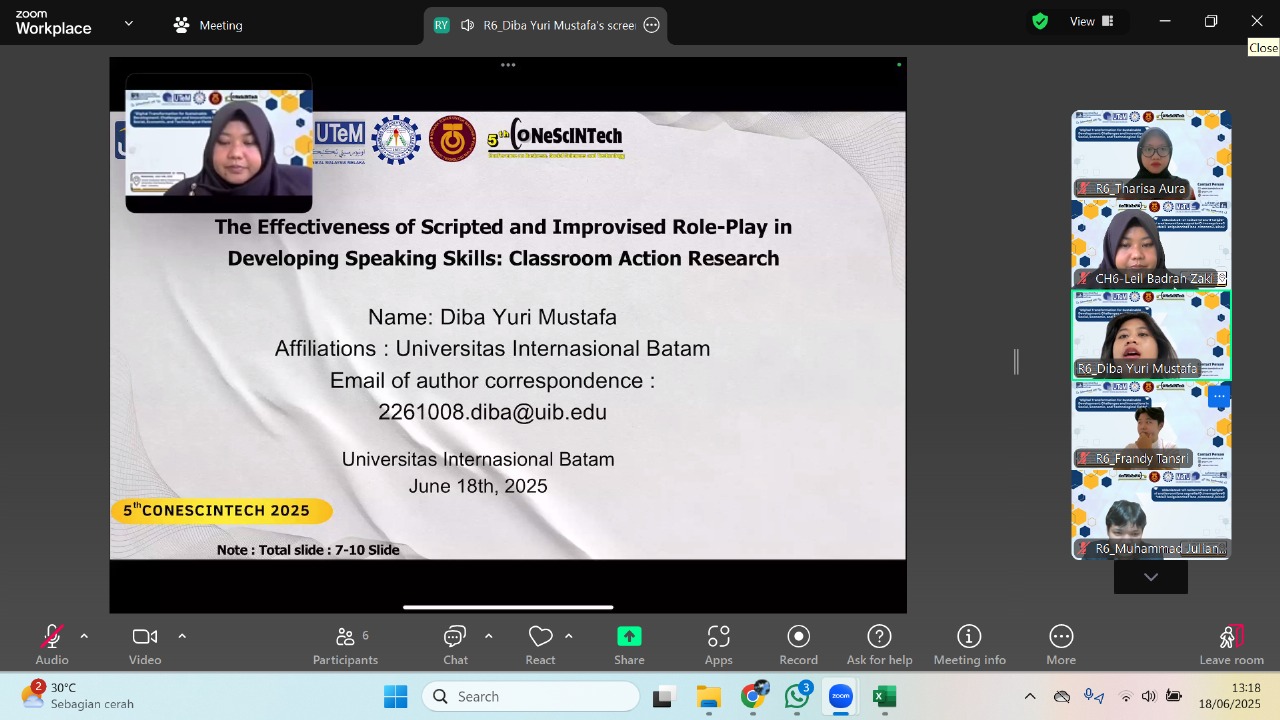This screenshot has width=1280, height=720.
Task: Open the Chat panel
Action: [455, 646]
